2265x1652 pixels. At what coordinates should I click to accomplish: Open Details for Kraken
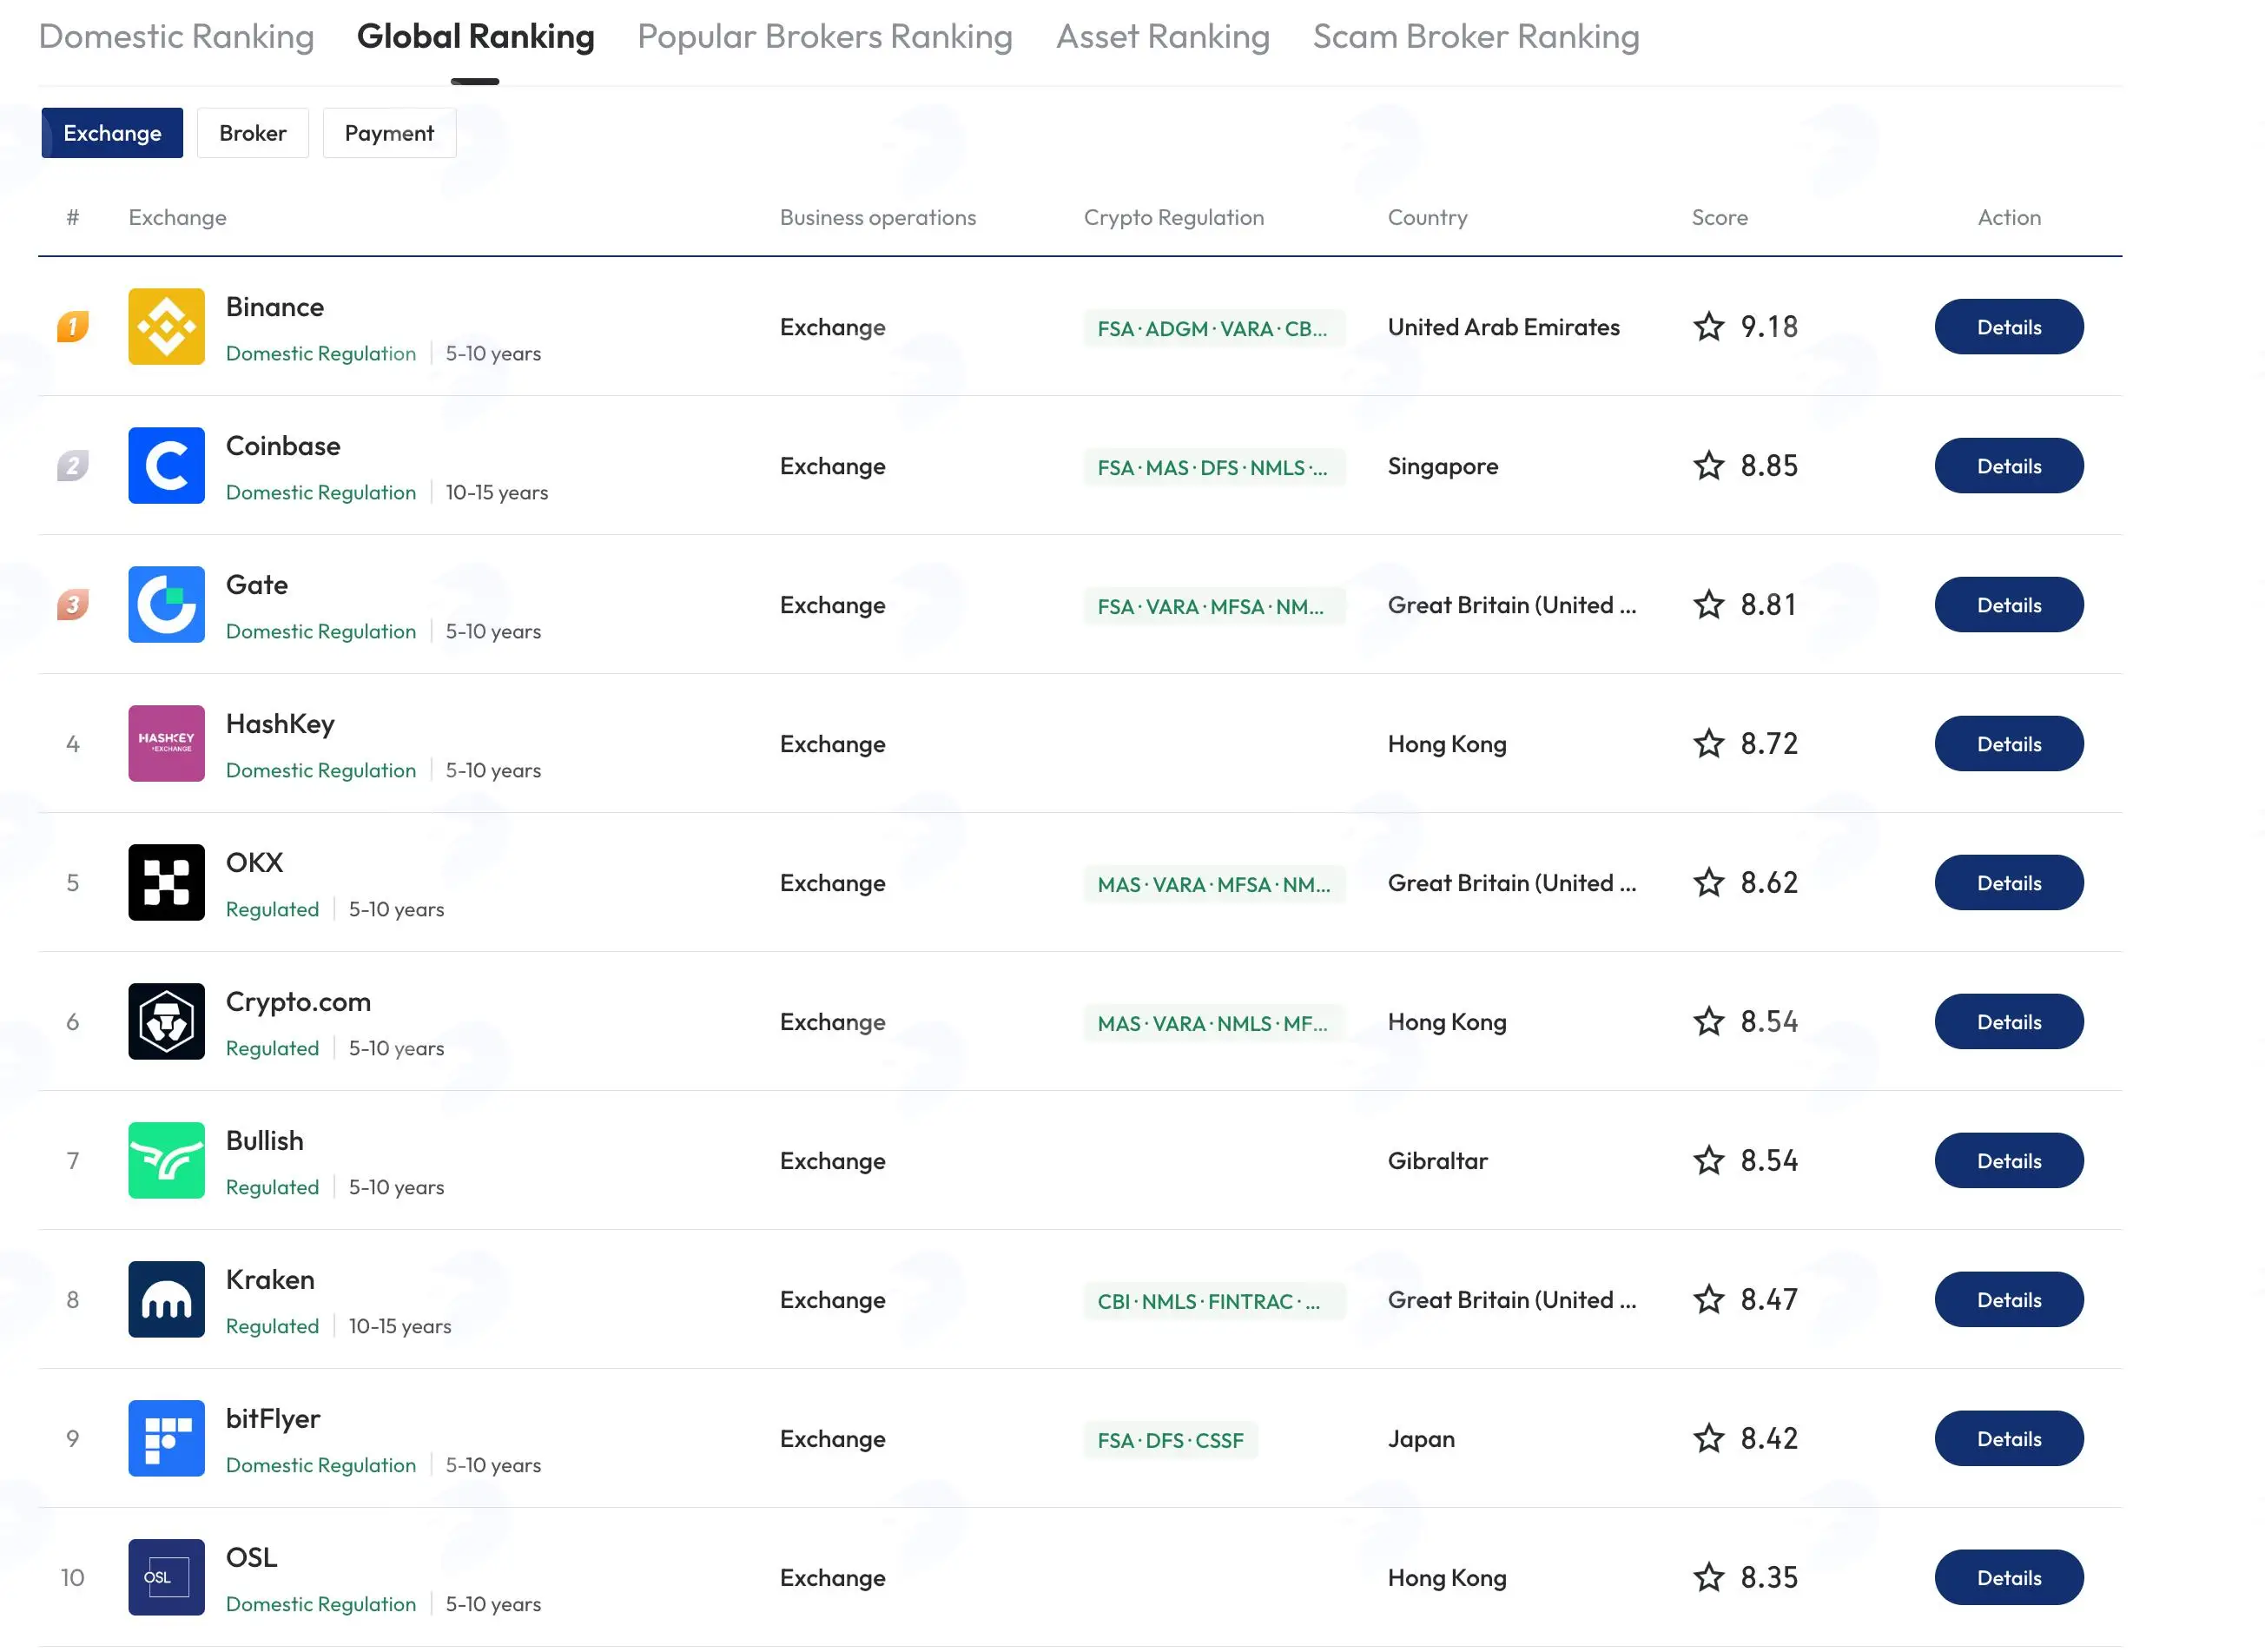(x=2009, y=1300)
